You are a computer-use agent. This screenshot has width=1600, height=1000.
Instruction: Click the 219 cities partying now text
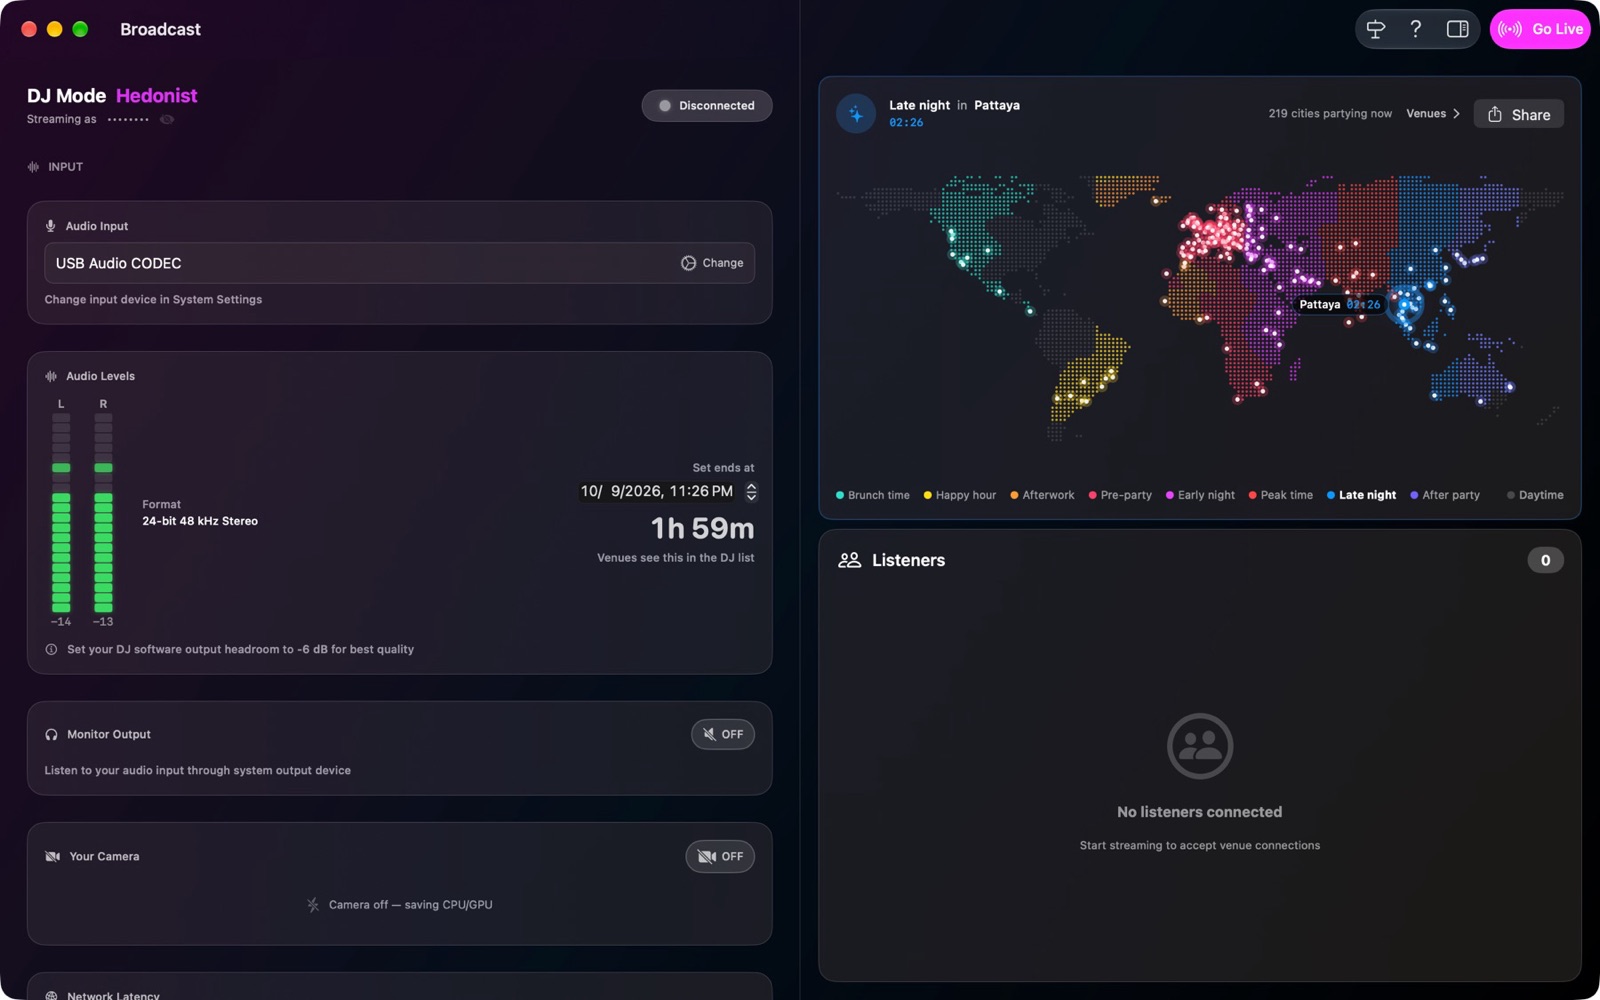(1330, 114)
